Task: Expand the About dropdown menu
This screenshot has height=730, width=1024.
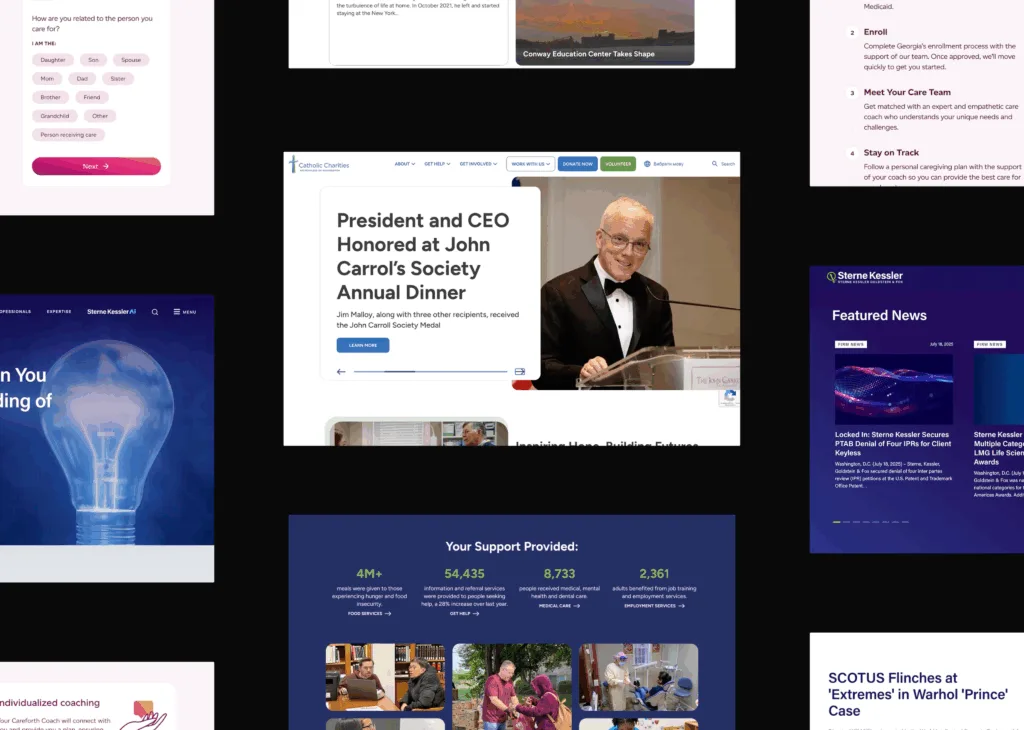Action: click(x=404, y=164)
